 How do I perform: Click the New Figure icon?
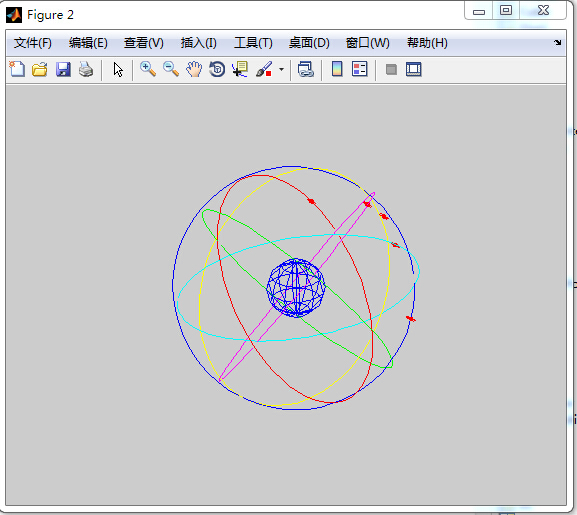pos(17,69)
